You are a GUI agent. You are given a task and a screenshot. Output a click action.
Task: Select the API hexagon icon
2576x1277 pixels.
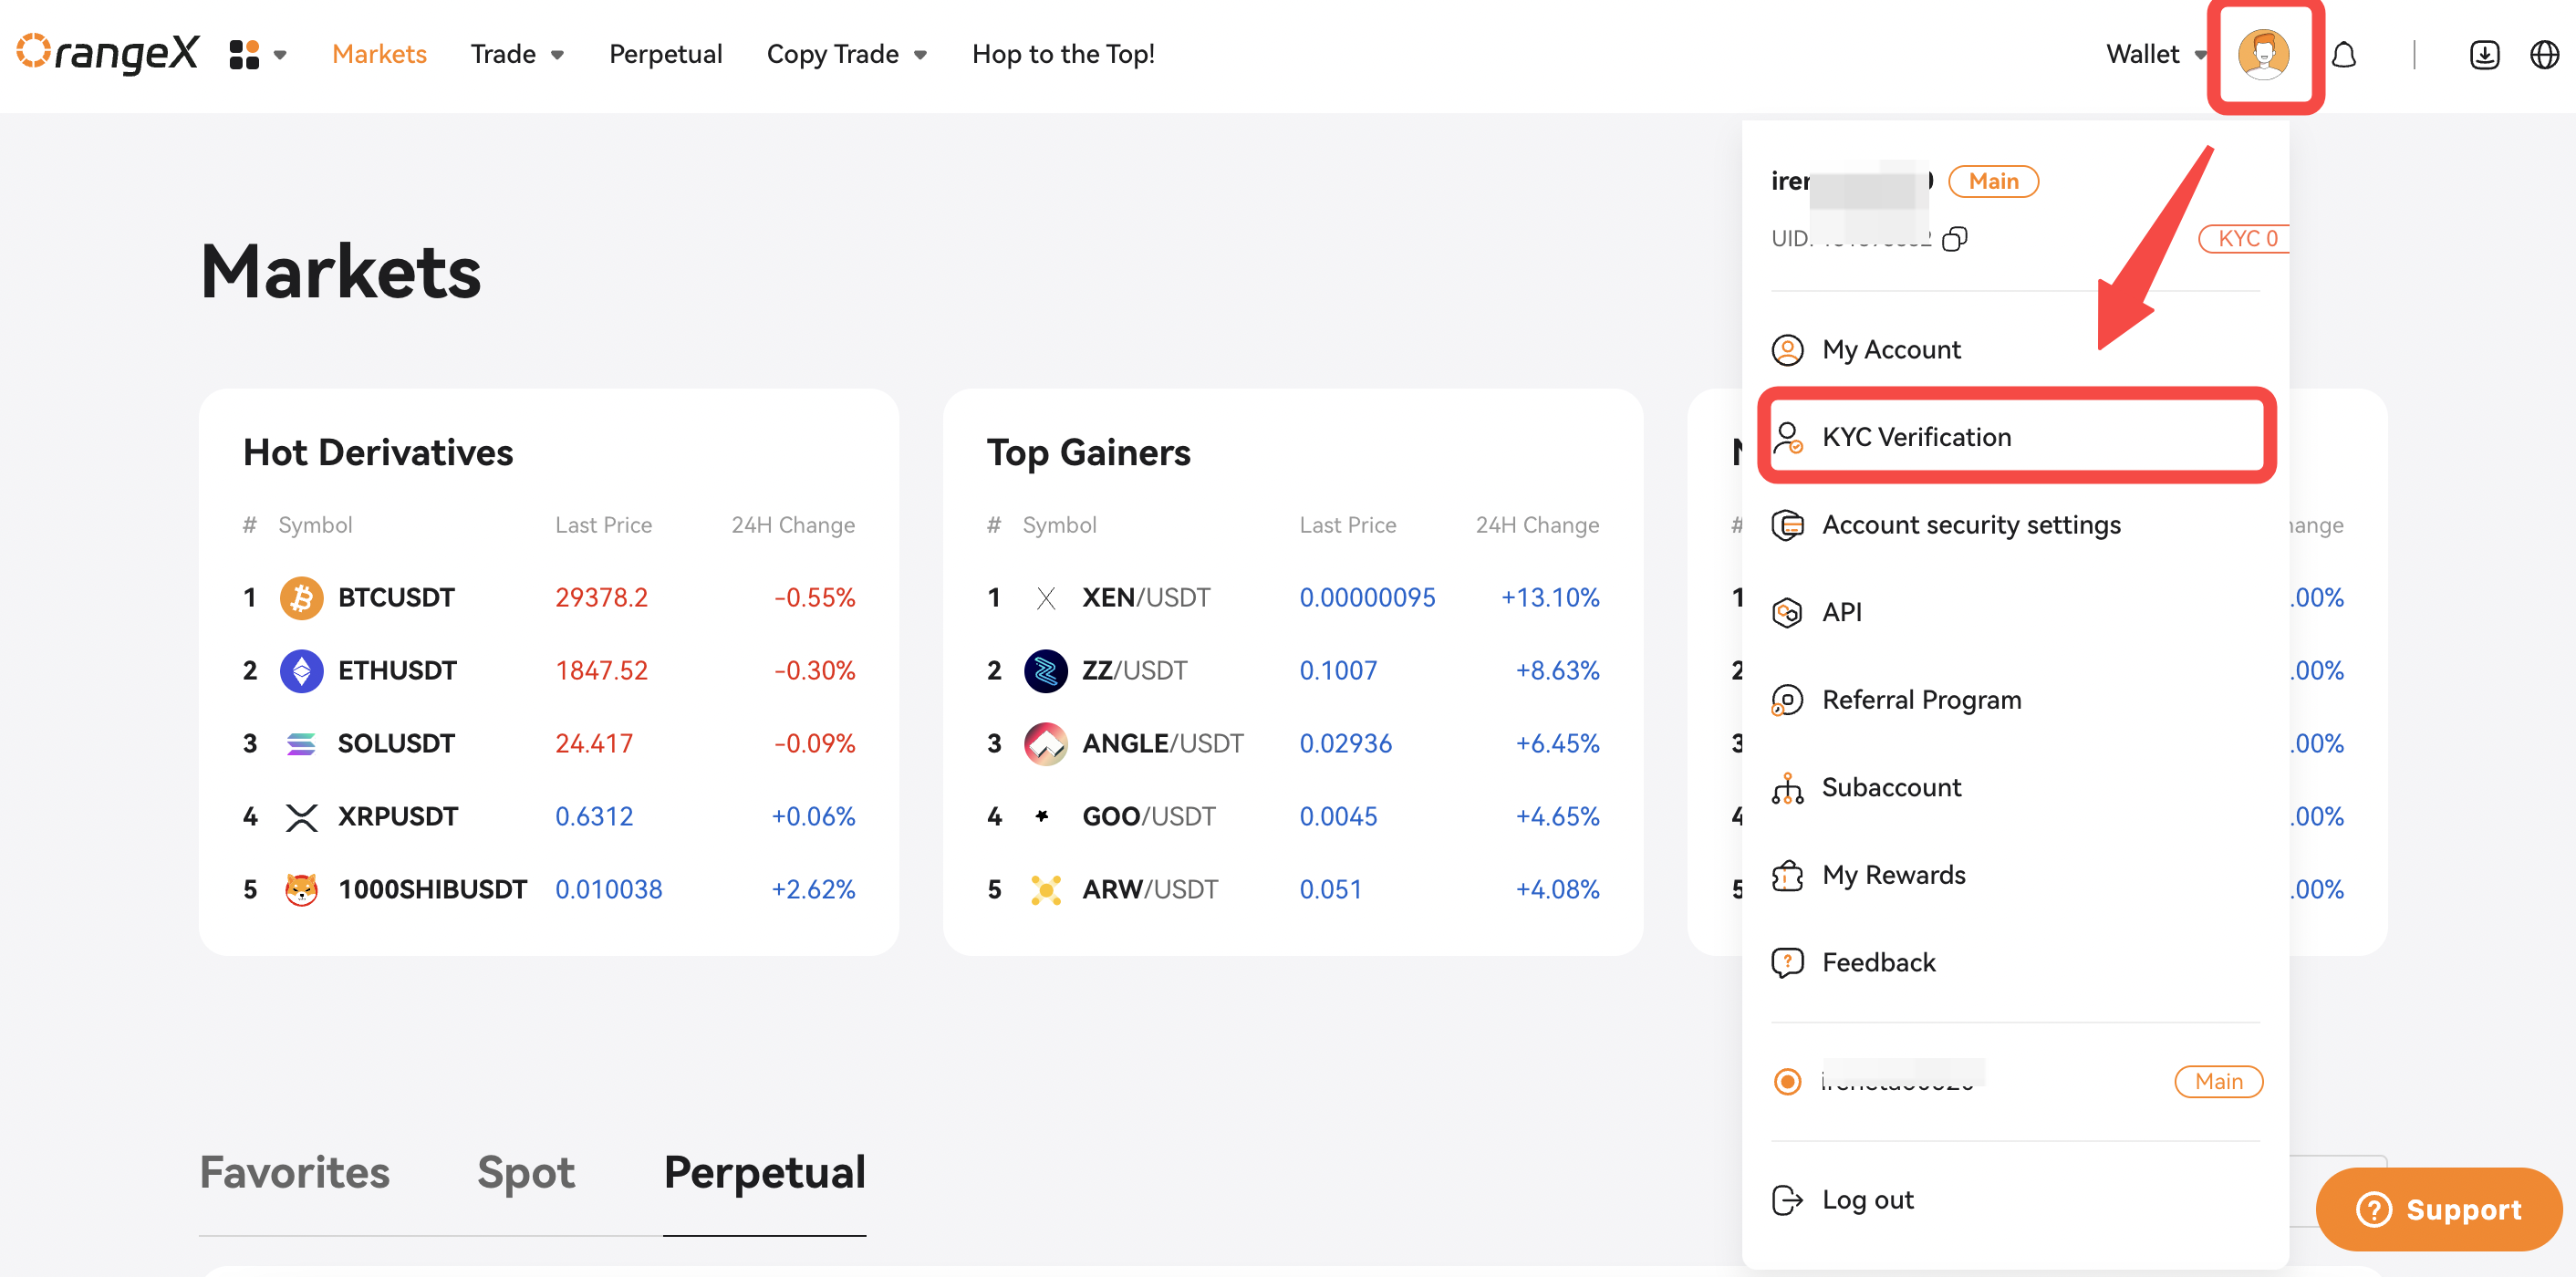click(x=1787, y=612)
